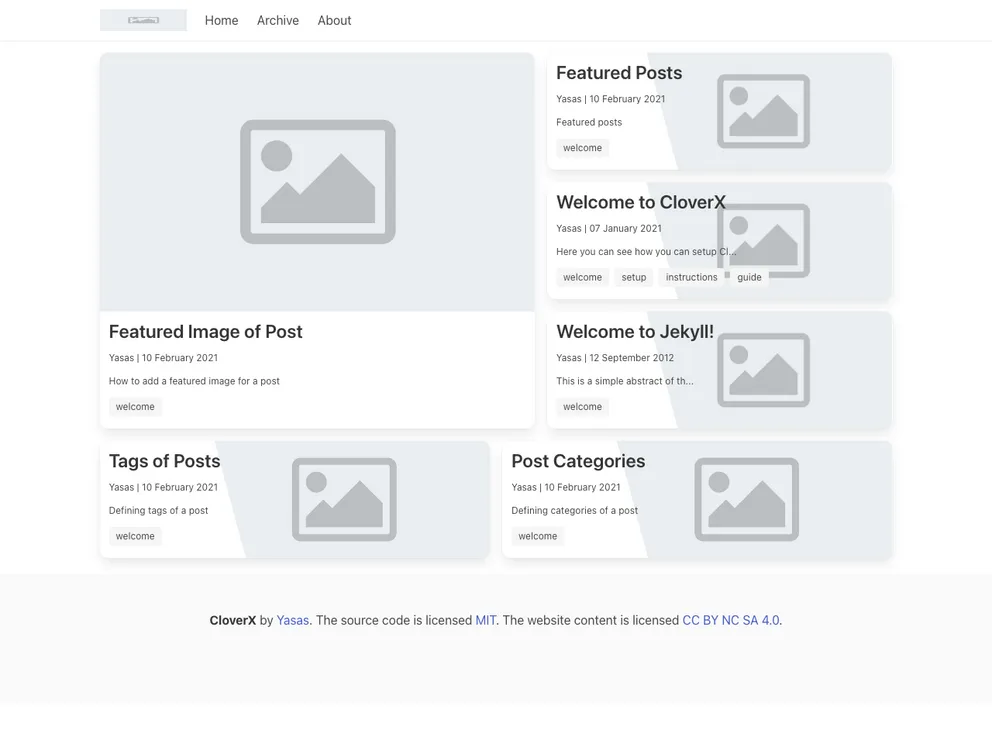Open the MIT license link in footer

(486, 620)
